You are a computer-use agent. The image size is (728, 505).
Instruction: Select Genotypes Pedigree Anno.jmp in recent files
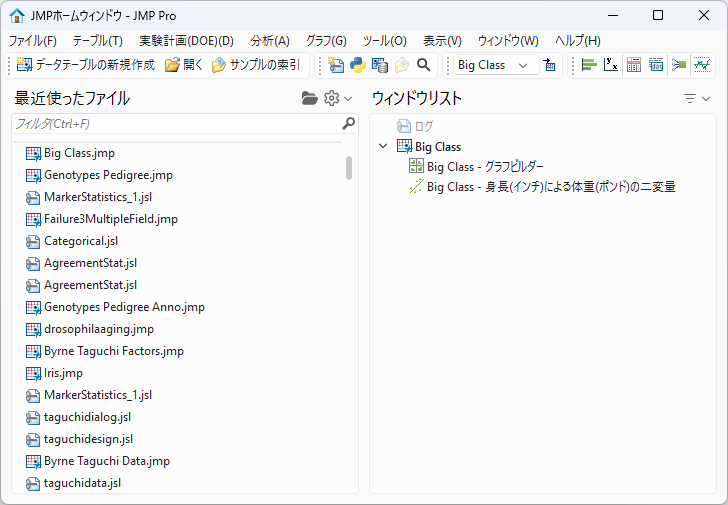point(124,307)
